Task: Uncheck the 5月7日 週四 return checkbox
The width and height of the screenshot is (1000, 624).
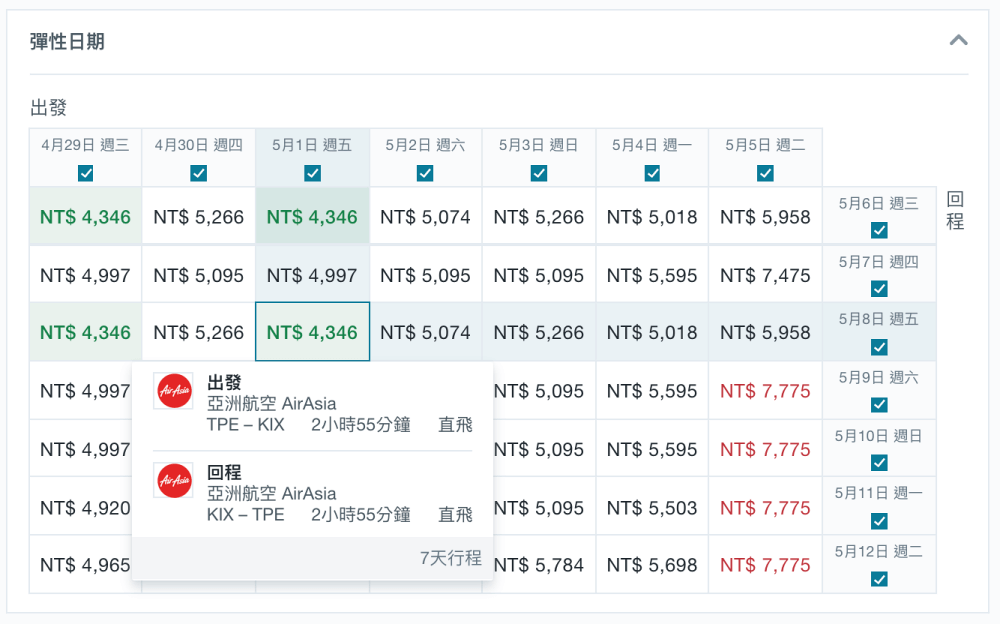Action: (879, 289)
